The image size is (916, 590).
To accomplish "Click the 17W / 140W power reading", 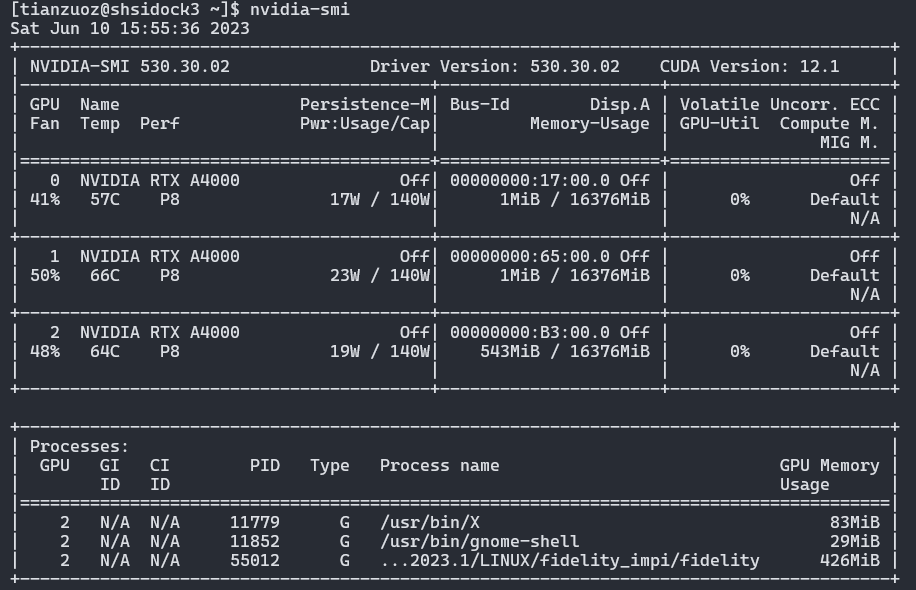I will point(380,200).
